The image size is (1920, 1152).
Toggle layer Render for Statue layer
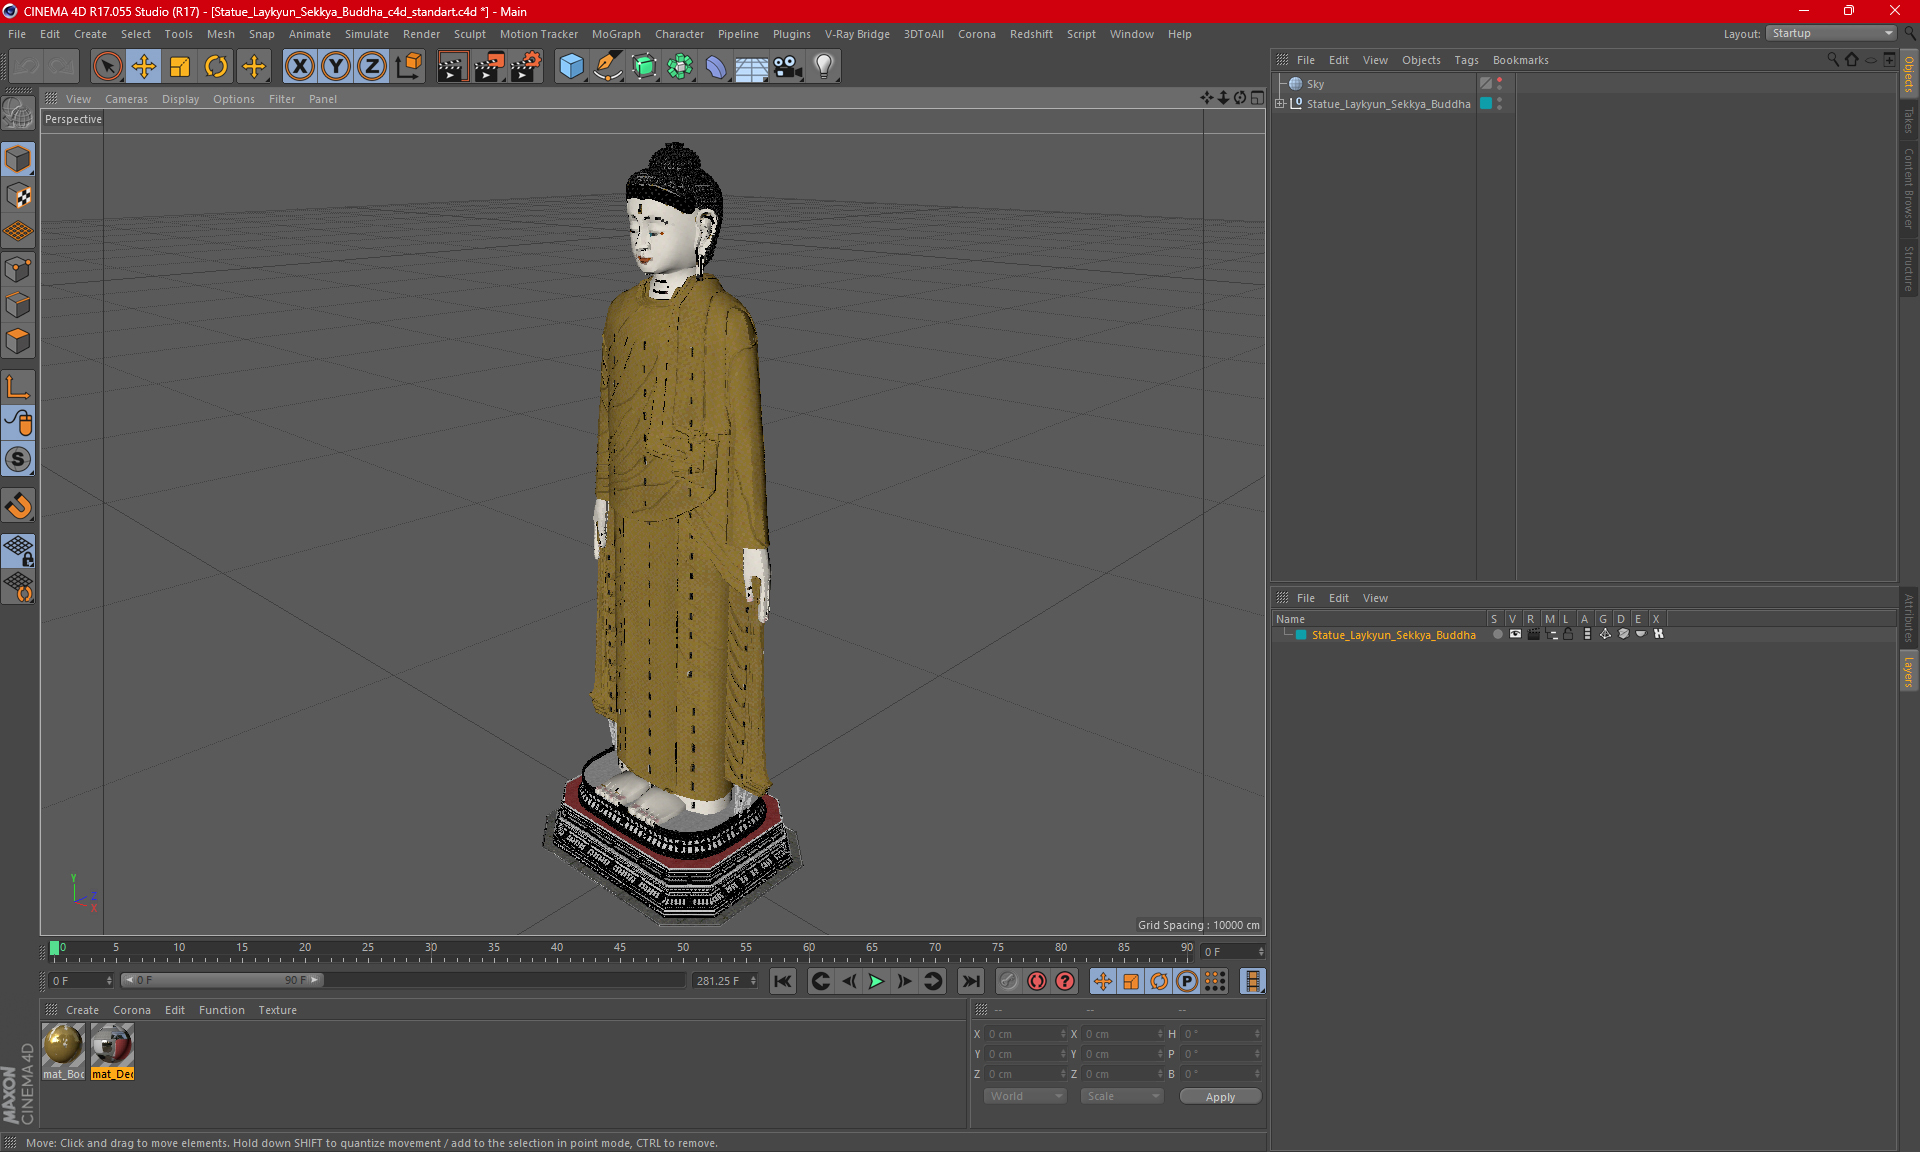coord(1533,634)
